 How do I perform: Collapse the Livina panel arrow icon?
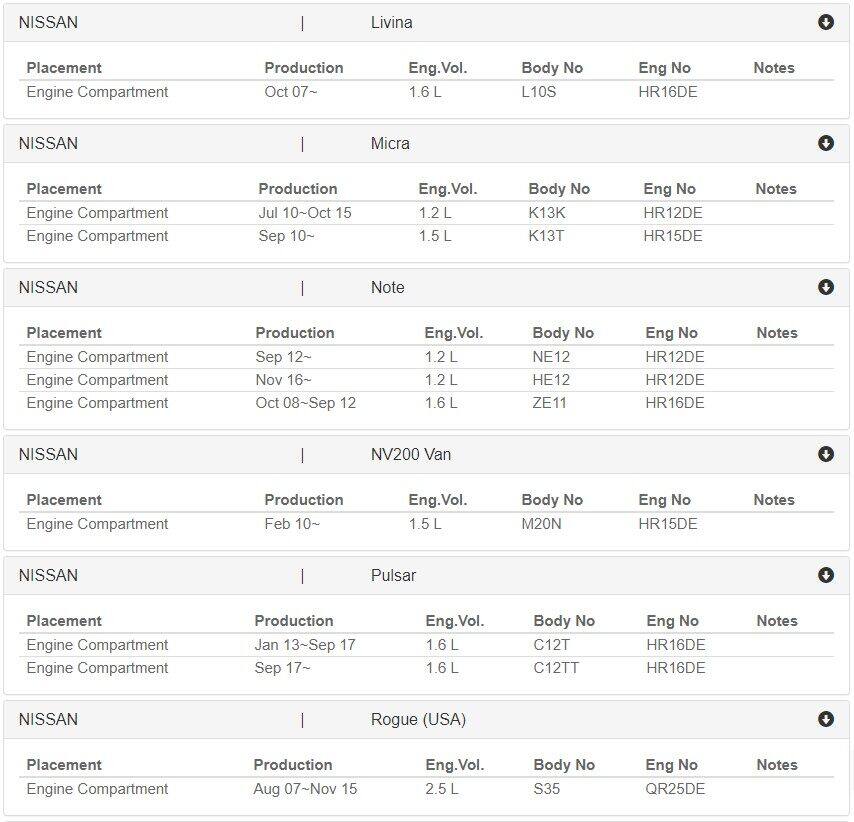click(x=826, y=22)
